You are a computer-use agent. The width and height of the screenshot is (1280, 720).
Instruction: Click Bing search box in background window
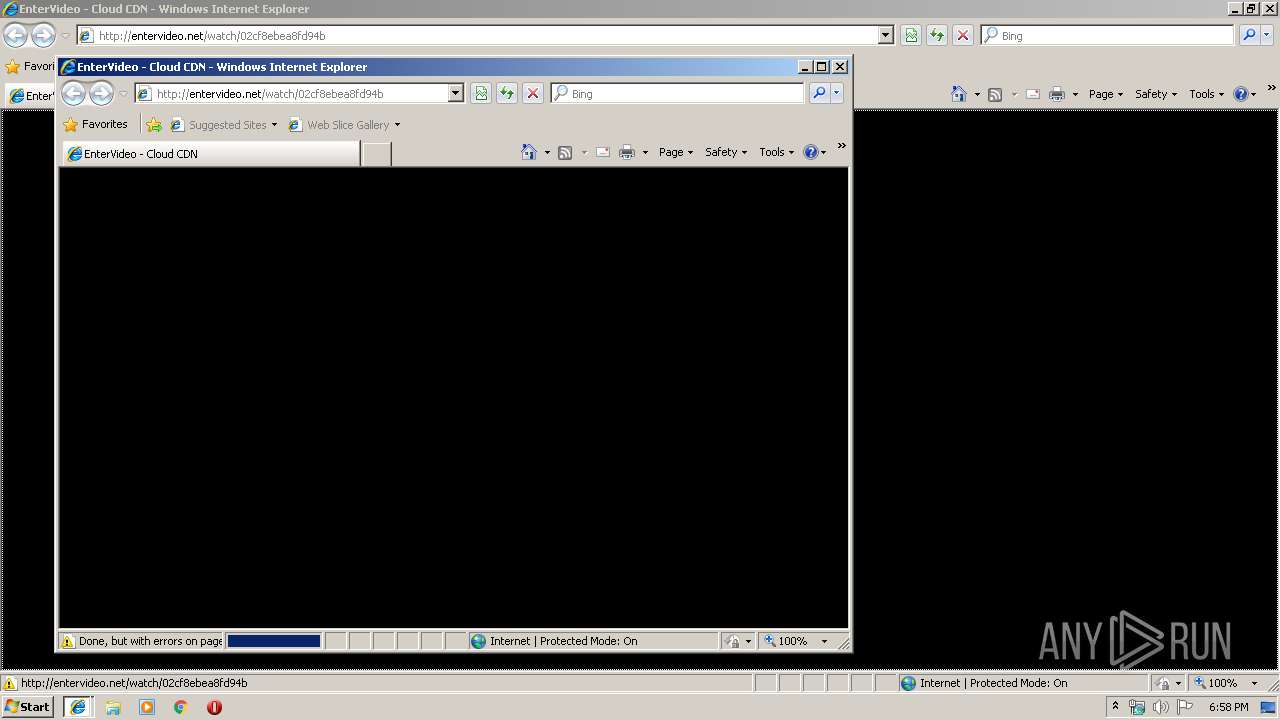pos(1108,35)
